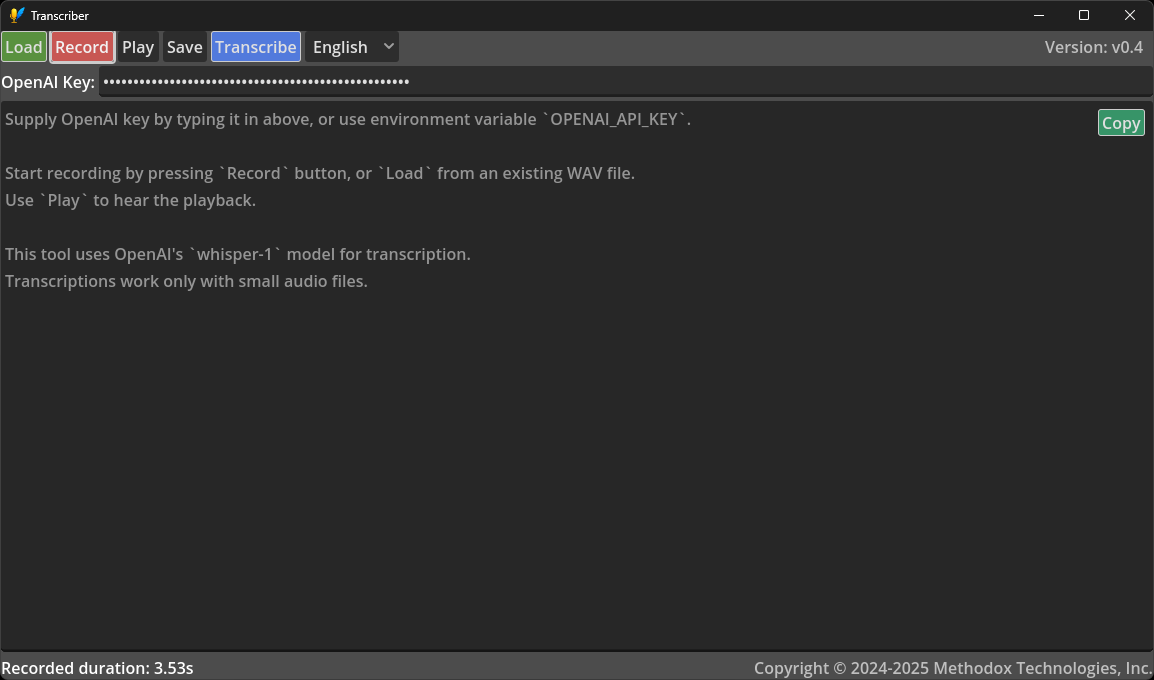Image resolution: width=1154 pixels, height=680 pixels.
Task: Play back the recorded audio
Action: [x=138, y=47]
